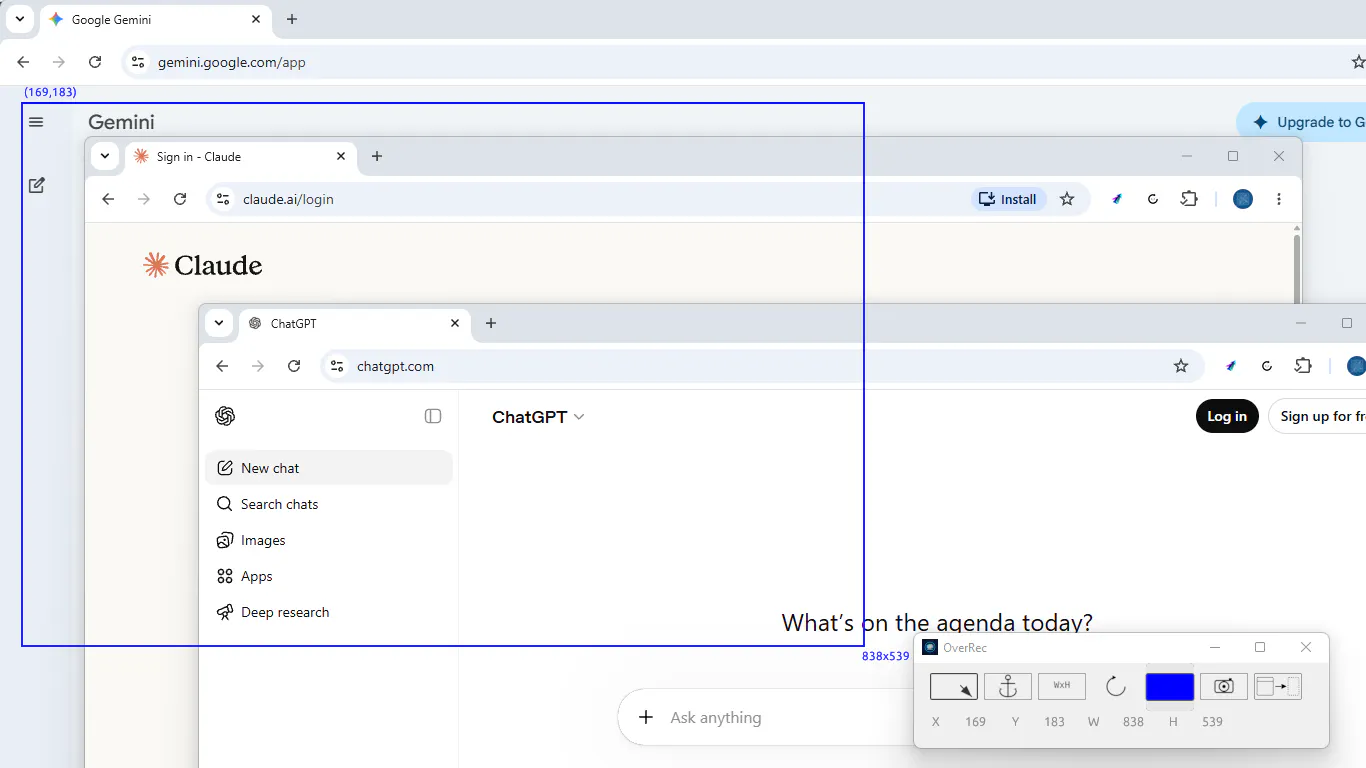1366x768 pixels.
Task: Click the window-to-region button in OverRec
Action: point(1278,686)
